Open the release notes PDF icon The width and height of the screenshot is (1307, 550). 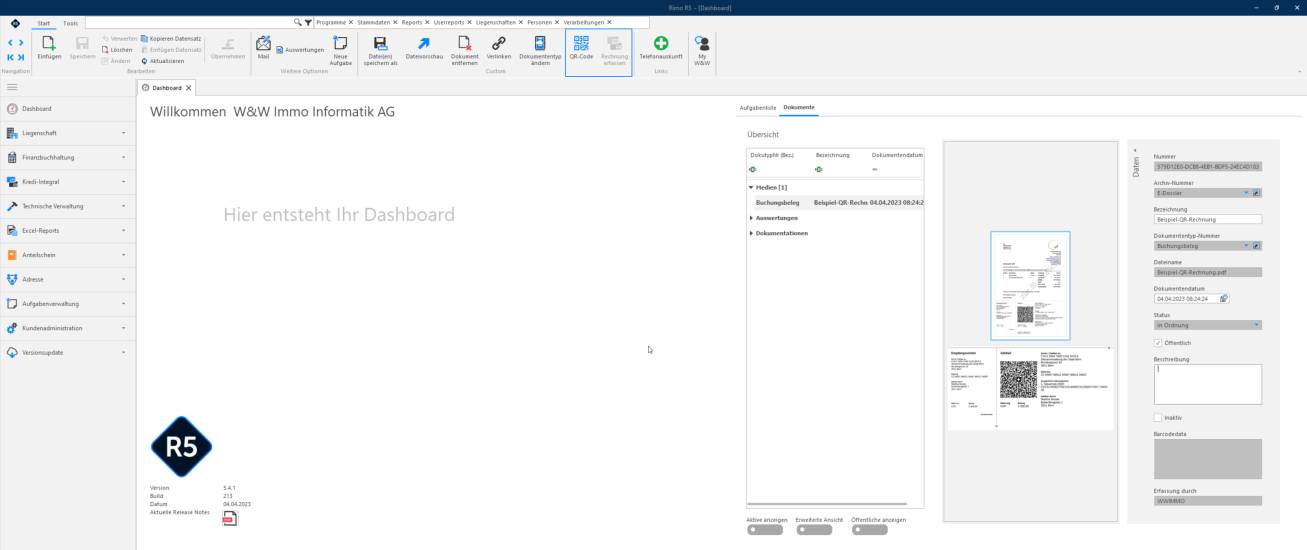tap(229, 518)
